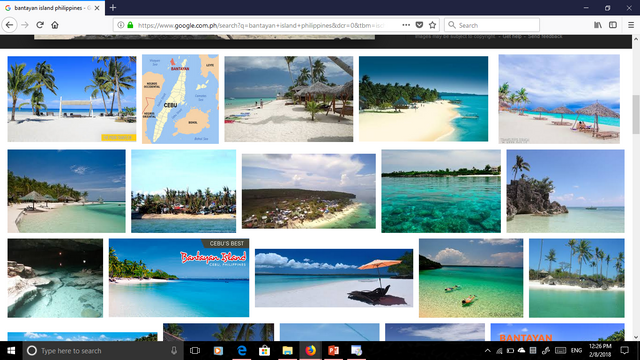Open the damaged palms shoreline image
Screen dimensions: 640x360
click(184, 191)
